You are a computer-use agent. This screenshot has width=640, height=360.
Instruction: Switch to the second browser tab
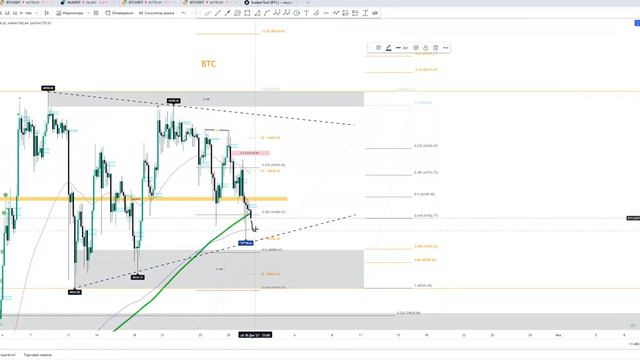click(x=89, y=2)
